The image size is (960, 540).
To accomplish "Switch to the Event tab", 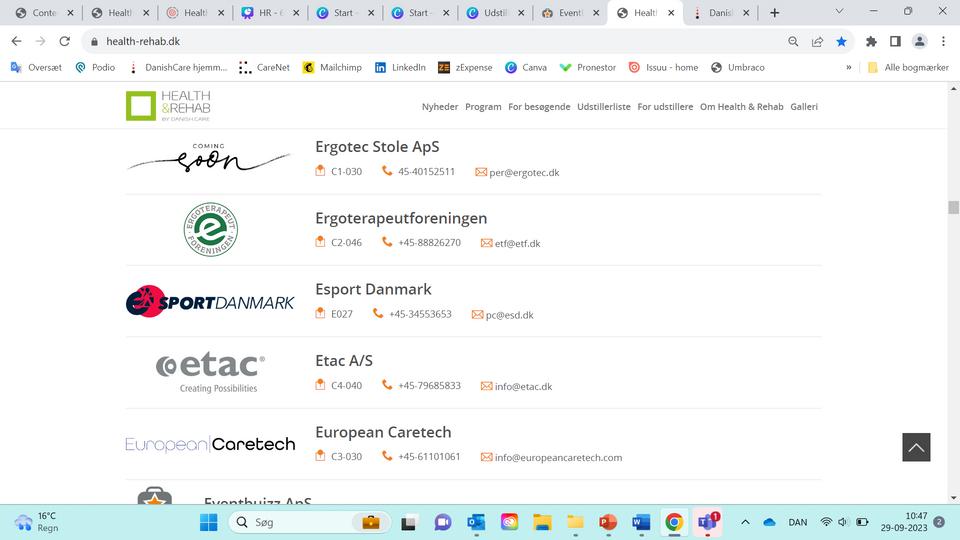I will [570, 13].
